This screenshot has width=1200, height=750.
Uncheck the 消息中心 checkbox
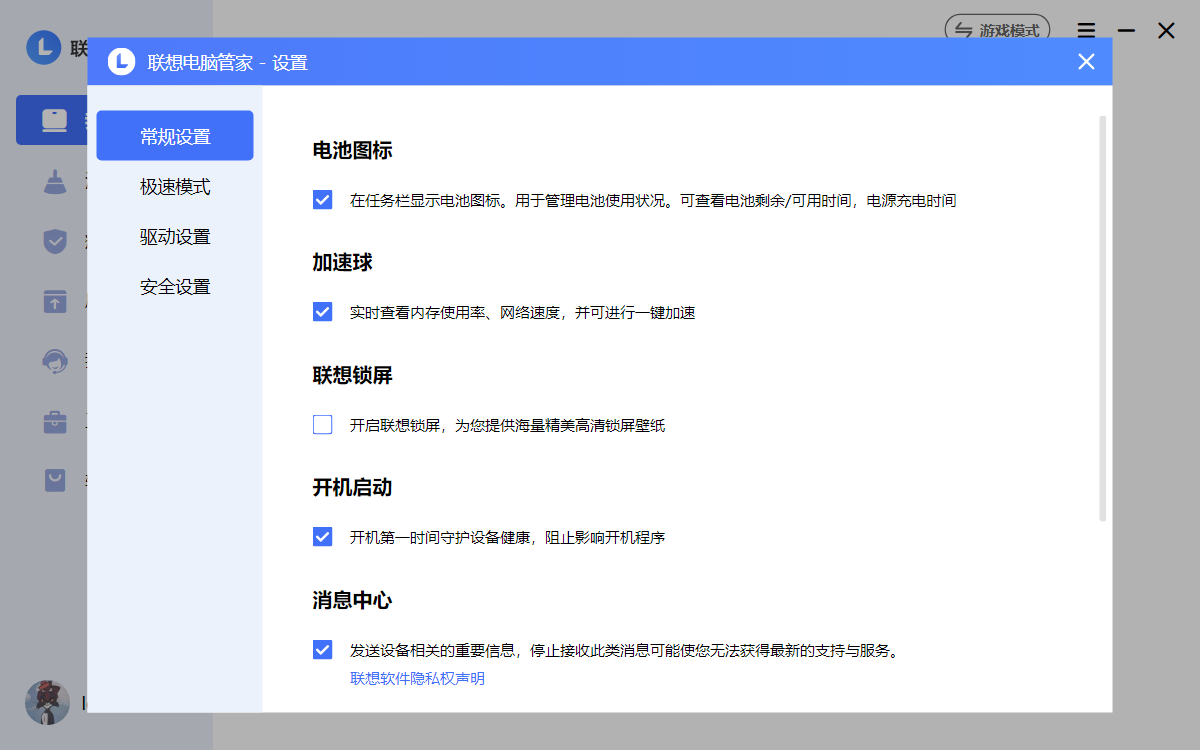pyautogui.click(x=322, y=650)
